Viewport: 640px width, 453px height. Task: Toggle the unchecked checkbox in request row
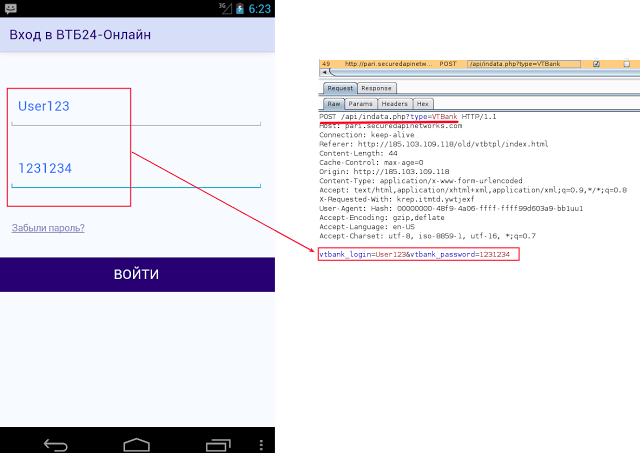pos(625,64)
